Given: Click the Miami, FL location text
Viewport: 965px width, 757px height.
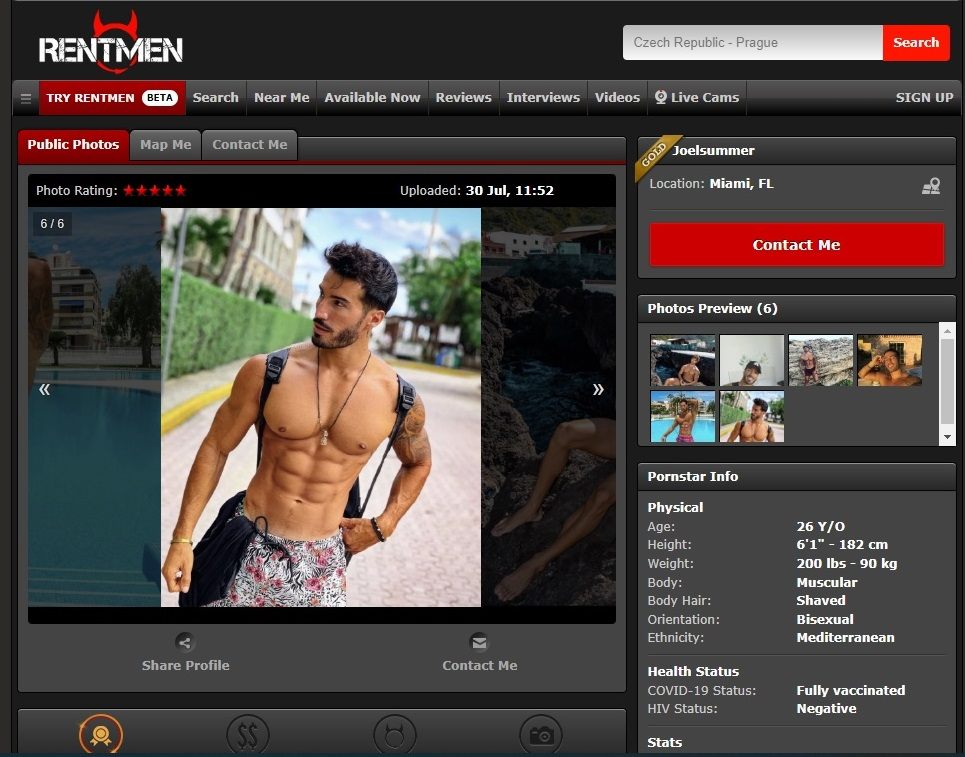Looking at the screenshot, I should click(x=741, y=183).
